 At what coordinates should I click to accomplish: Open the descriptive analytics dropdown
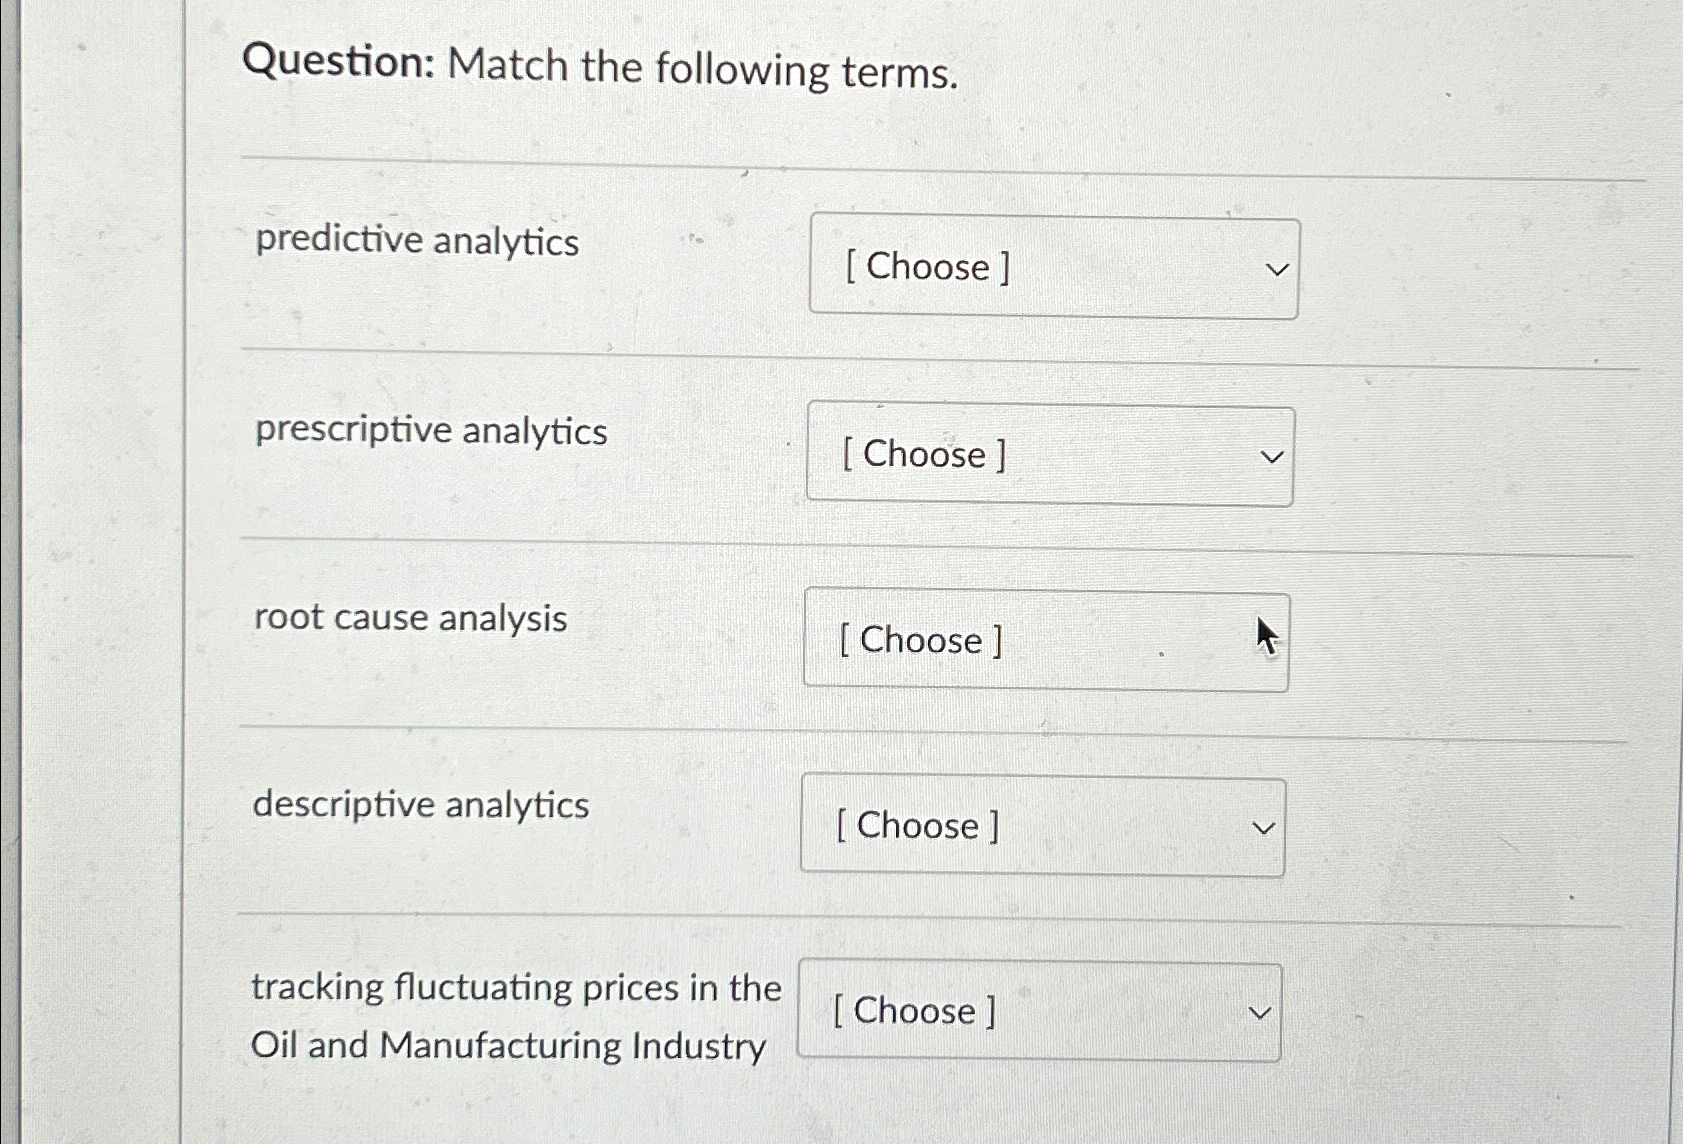click(x=1041, y=826)
